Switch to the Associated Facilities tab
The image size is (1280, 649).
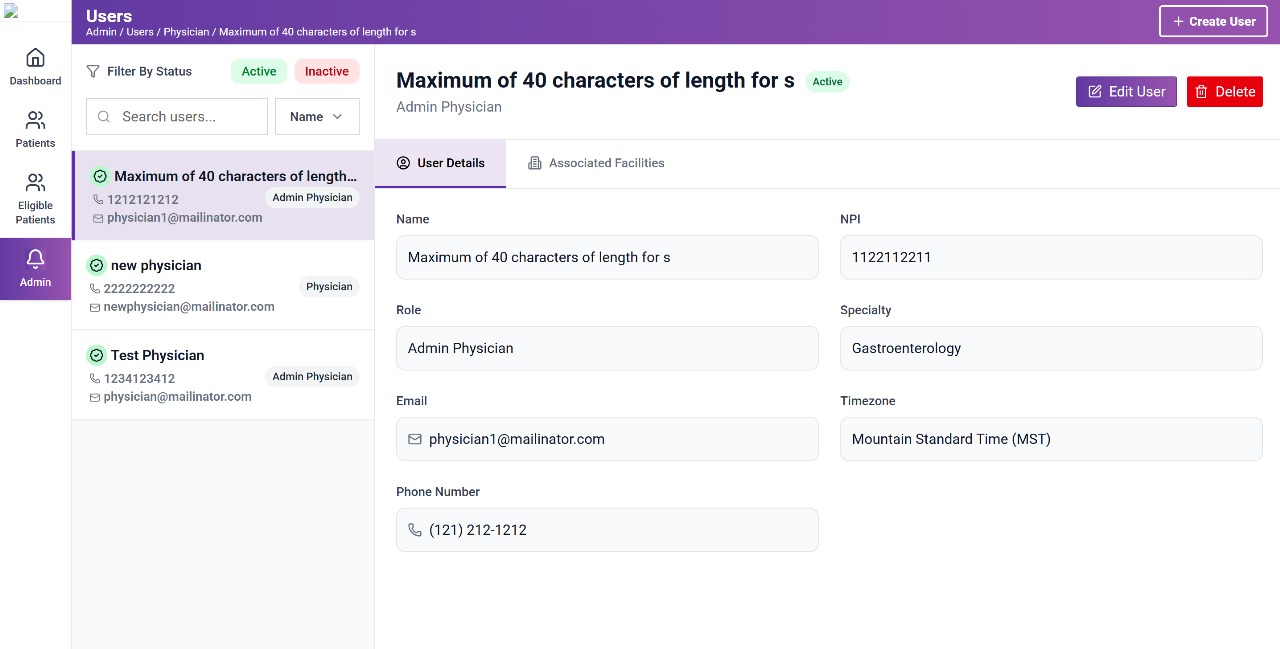tap(596, 163)
